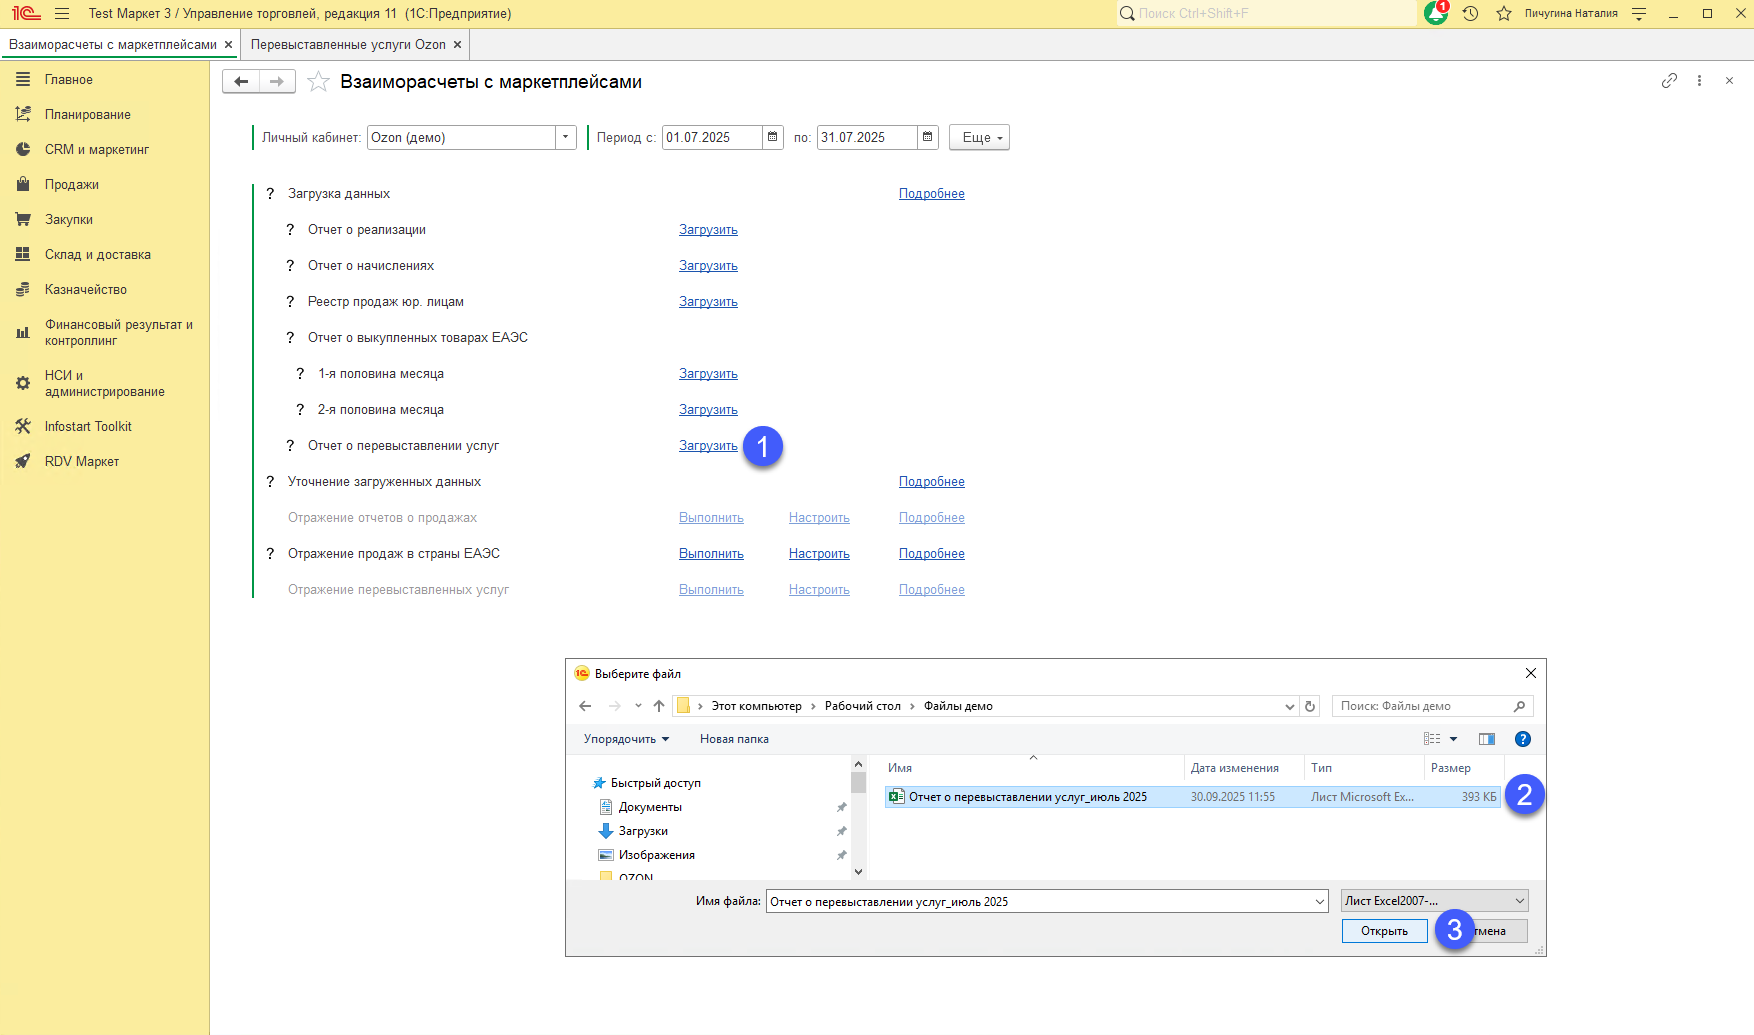Open calendar picker for period start date
Screen dimensions: 1754x1035
coord(773,137)
